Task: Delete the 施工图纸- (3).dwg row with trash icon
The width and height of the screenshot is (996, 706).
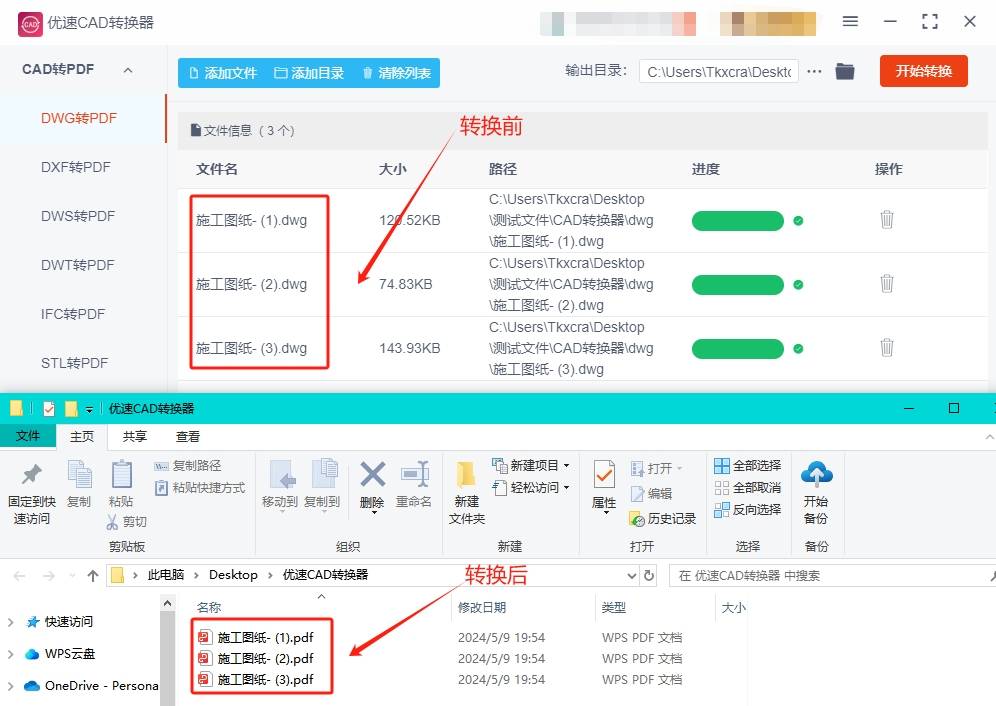Action: pyautogui.click(x=887, y=348)
